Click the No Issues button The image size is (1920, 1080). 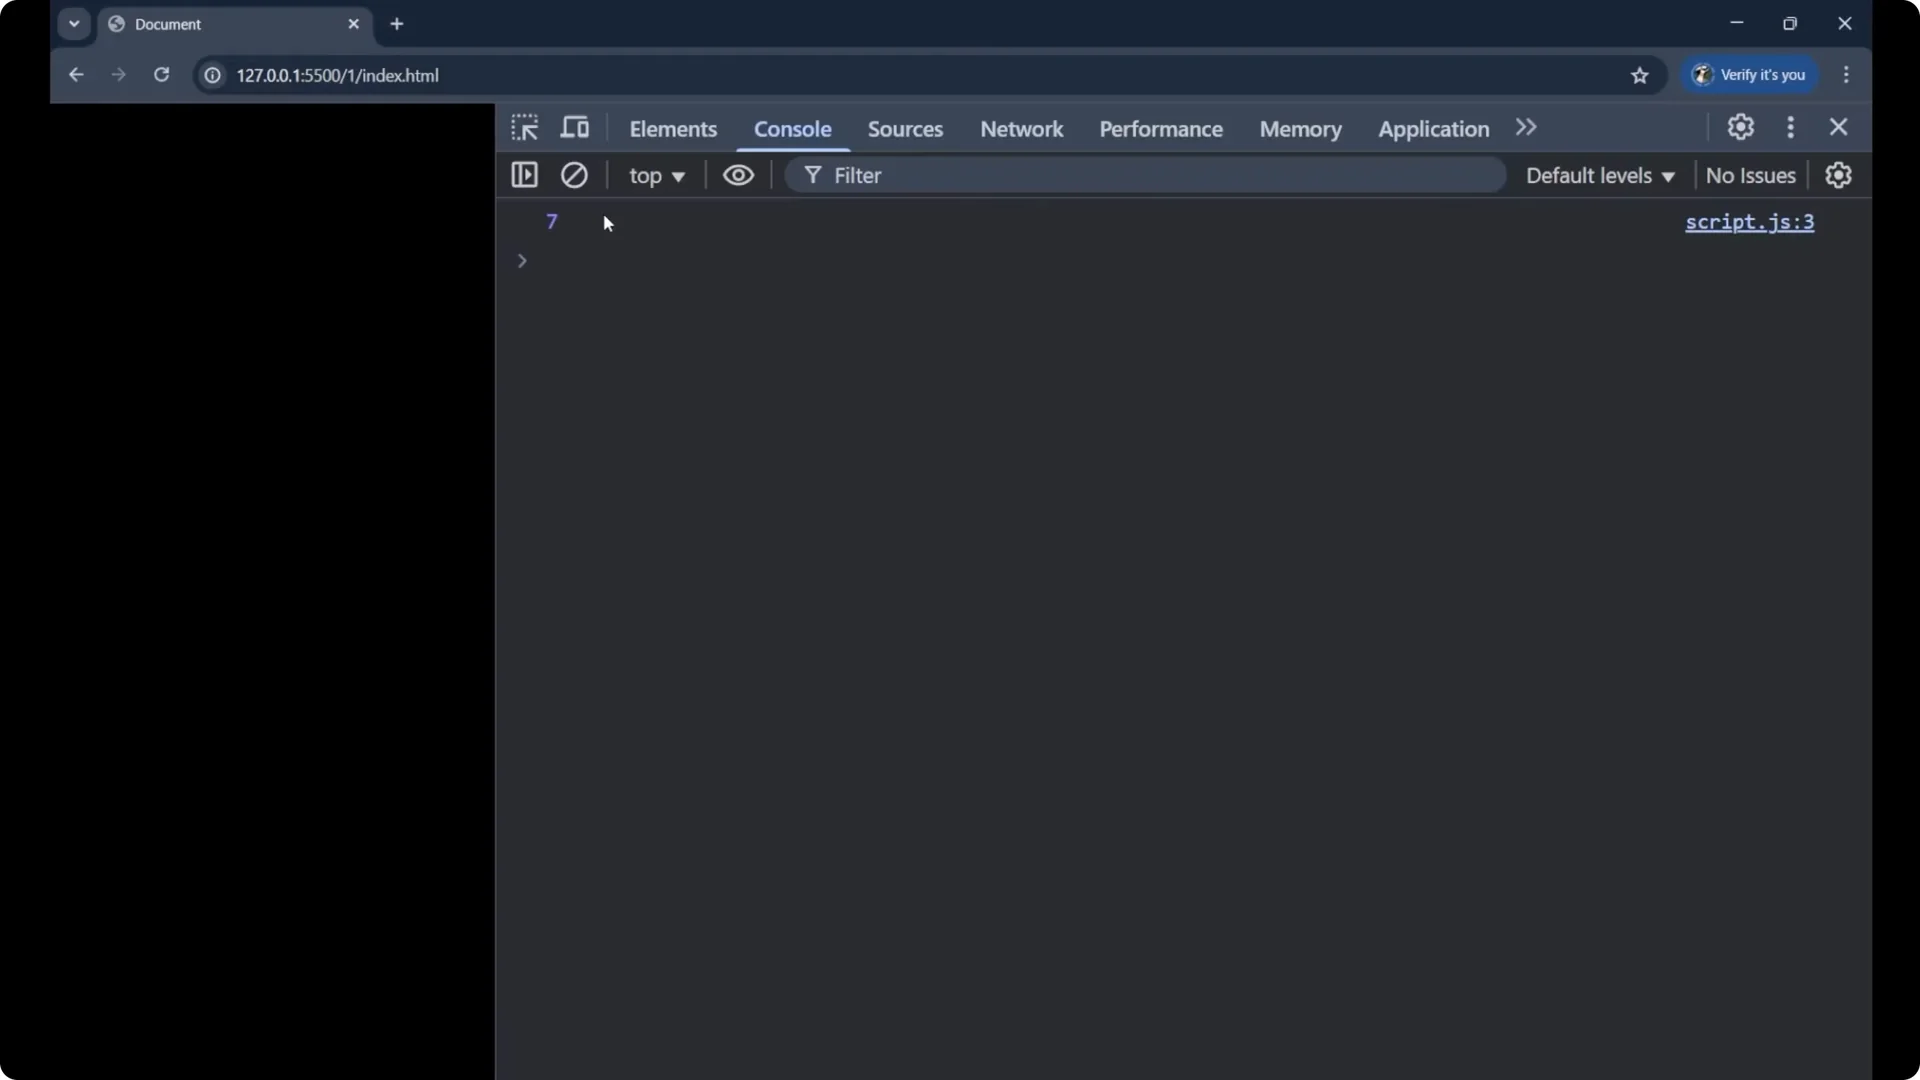click(x=1751, y=175)
